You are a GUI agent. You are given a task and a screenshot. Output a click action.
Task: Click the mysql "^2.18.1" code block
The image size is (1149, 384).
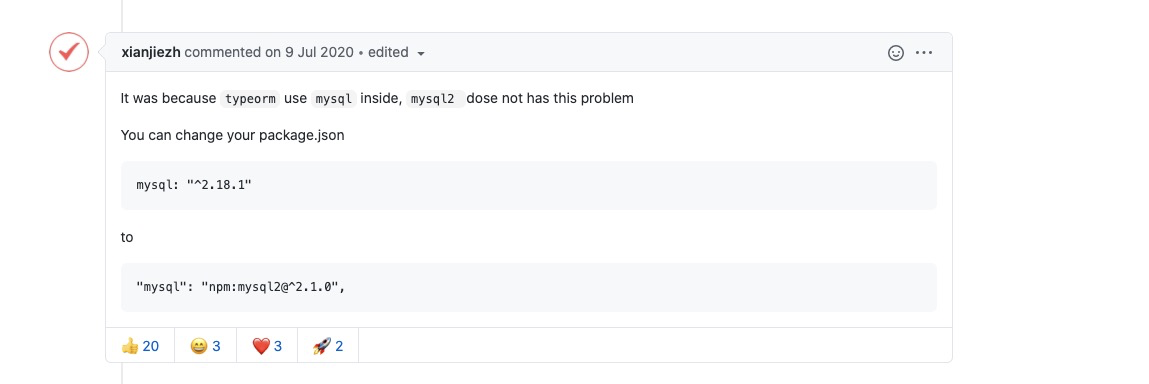point(528,185)
